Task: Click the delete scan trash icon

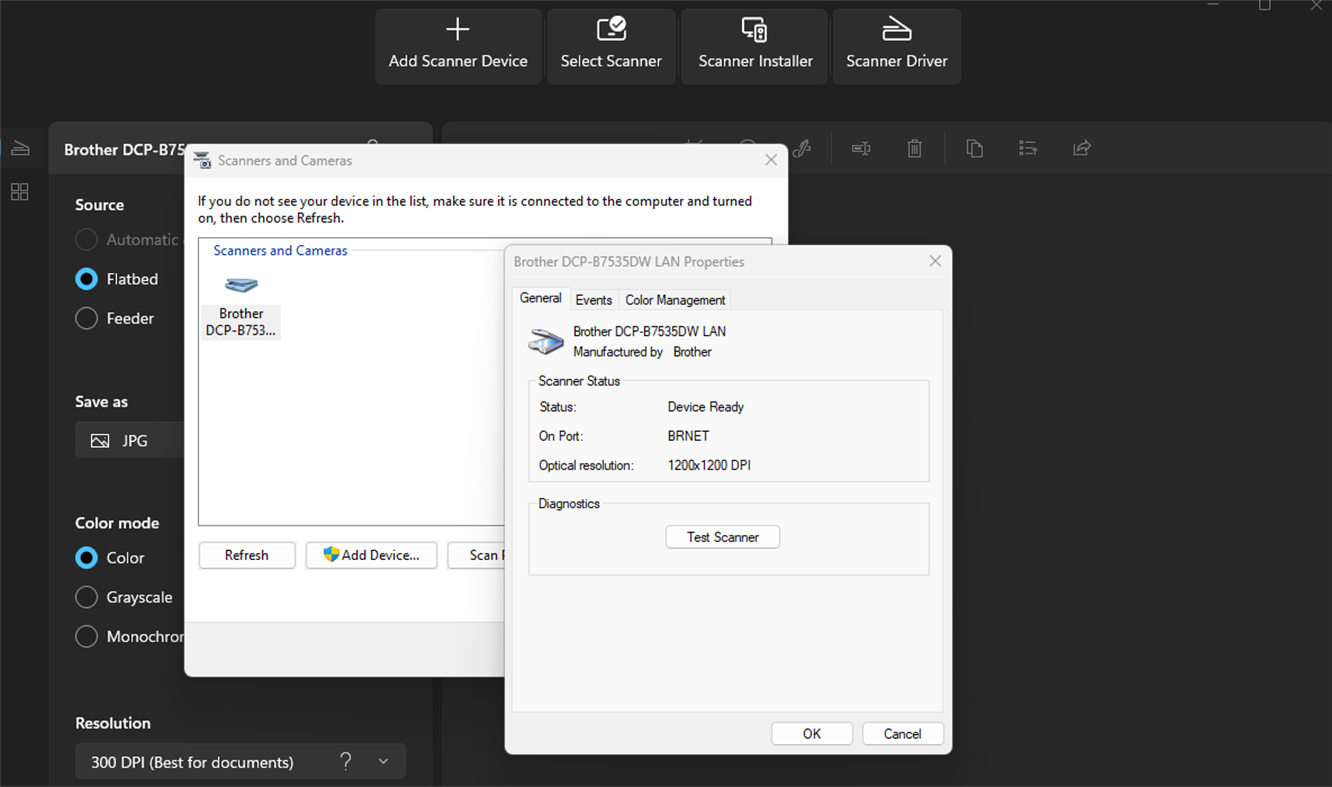Action: pos(914,148)
